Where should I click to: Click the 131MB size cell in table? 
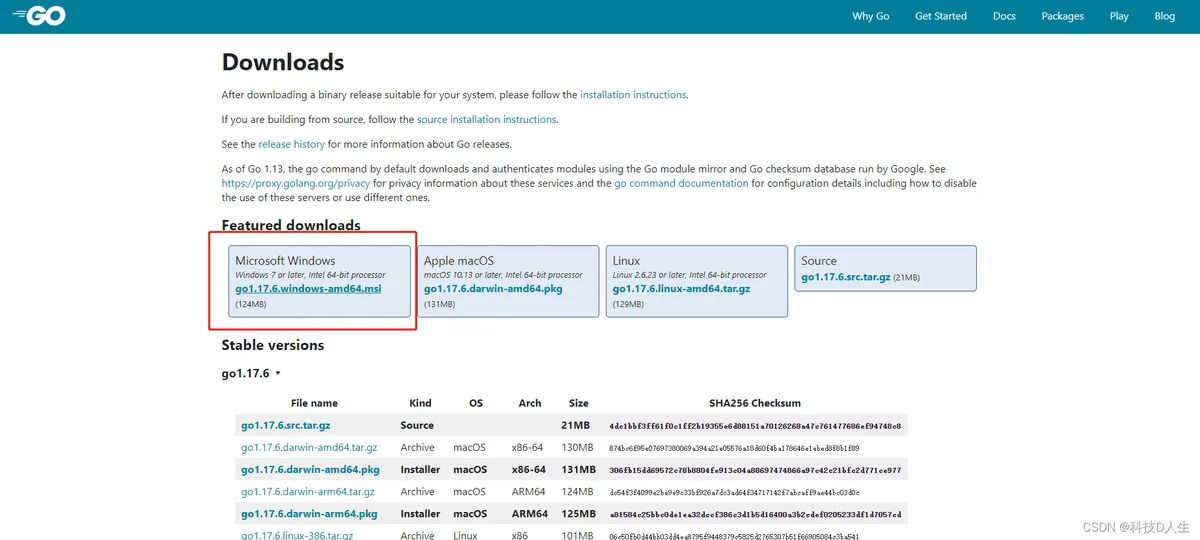[x=579, y=469]
